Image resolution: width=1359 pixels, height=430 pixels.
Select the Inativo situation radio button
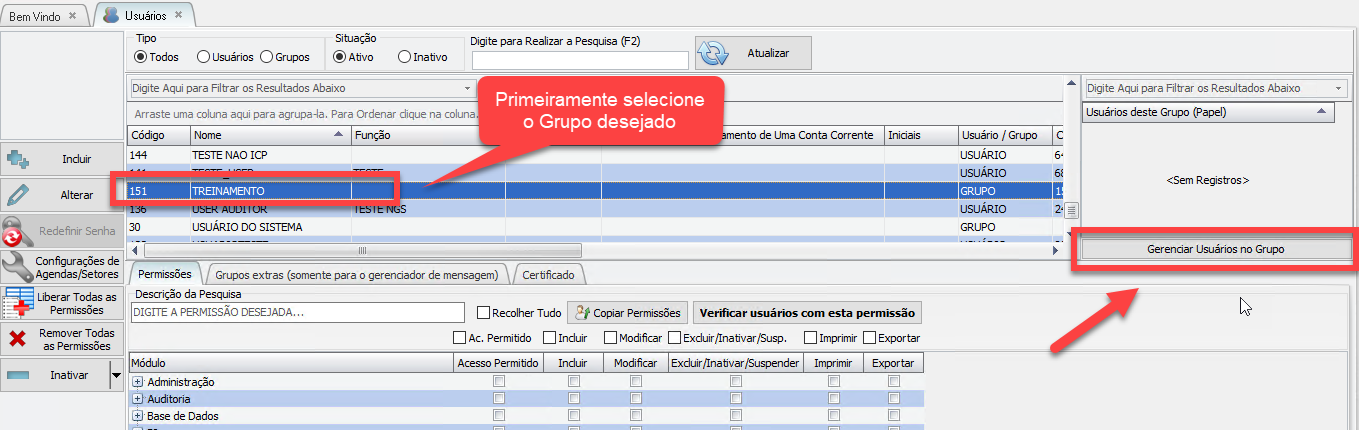[405, 57]
